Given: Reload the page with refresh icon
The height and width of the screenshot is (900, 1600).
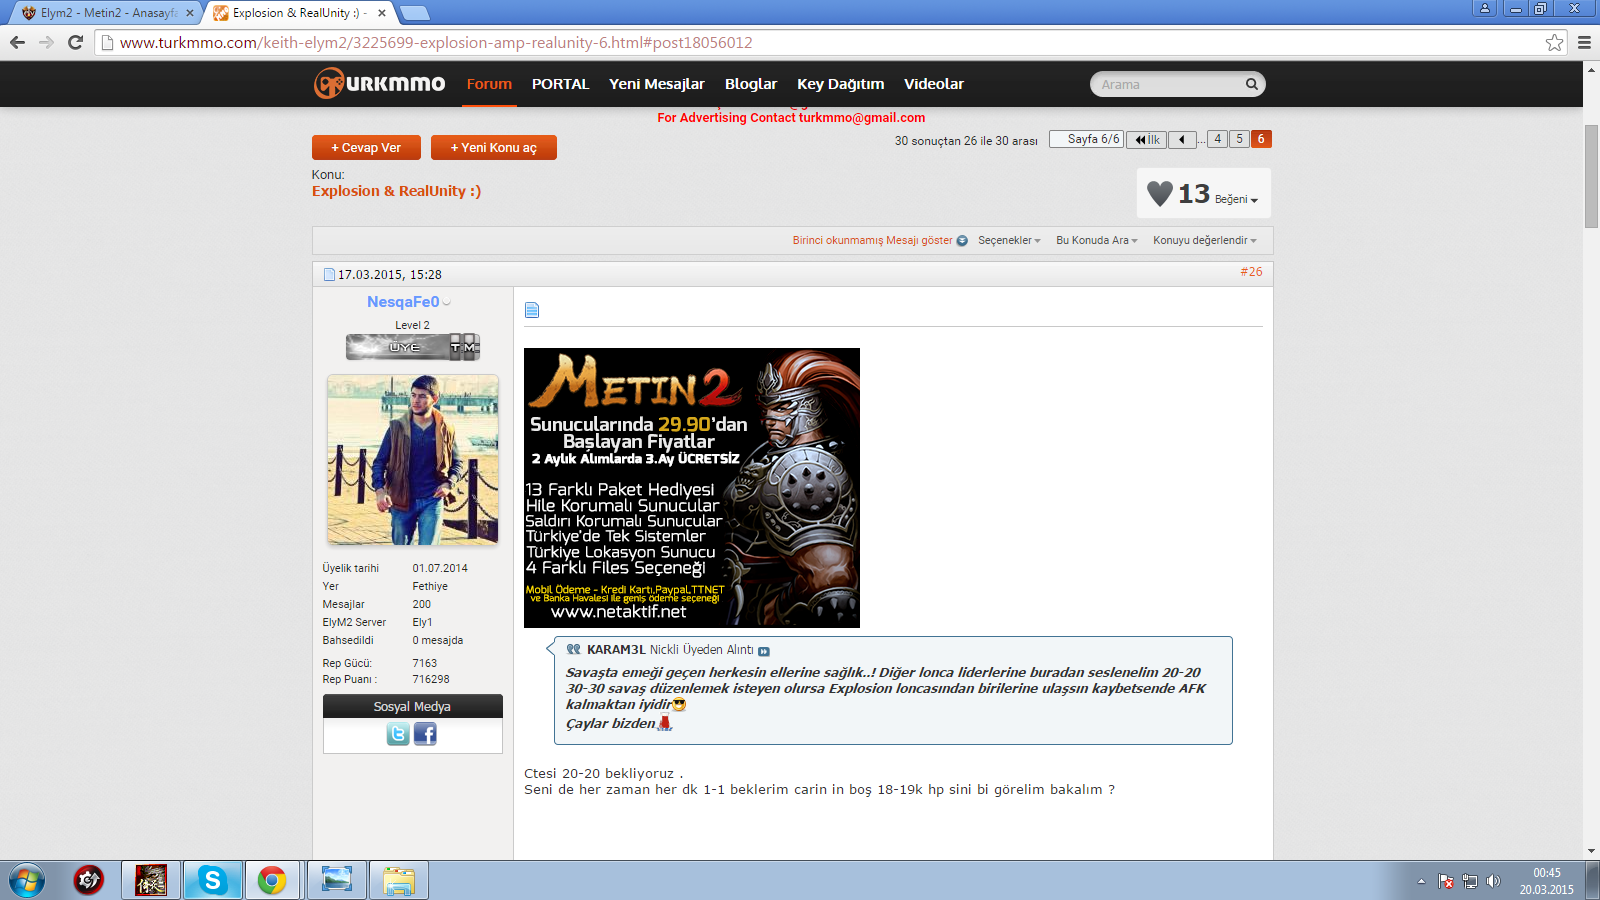Looking at the screenshot, I should (75, 42).
